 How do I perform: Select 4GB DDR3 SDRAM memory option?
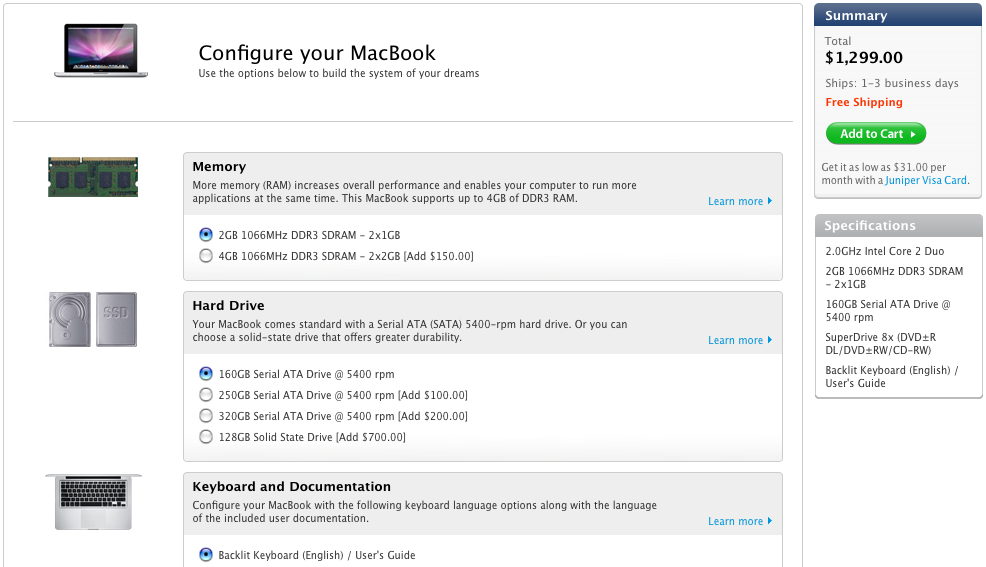coord(206,256)
